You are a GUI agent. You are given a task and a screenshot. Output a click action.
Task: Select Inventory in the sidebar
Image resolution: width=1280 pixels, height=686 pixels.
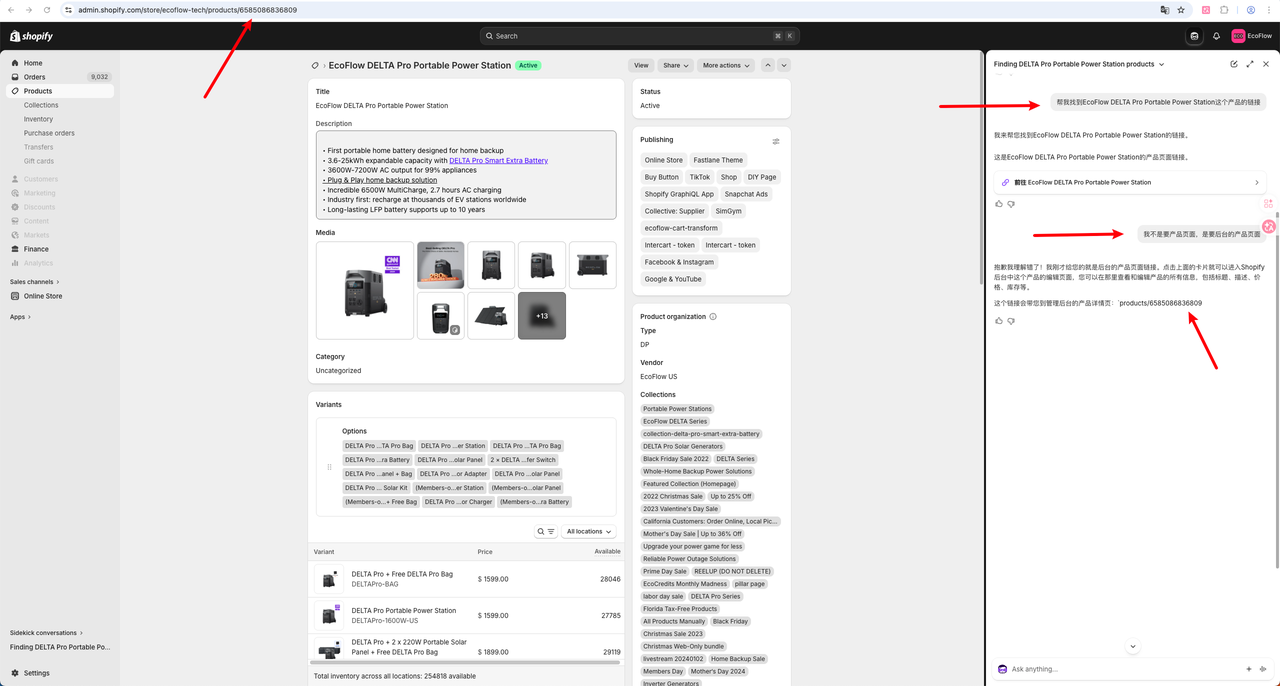pyautogui.click(x=39, y=119)
